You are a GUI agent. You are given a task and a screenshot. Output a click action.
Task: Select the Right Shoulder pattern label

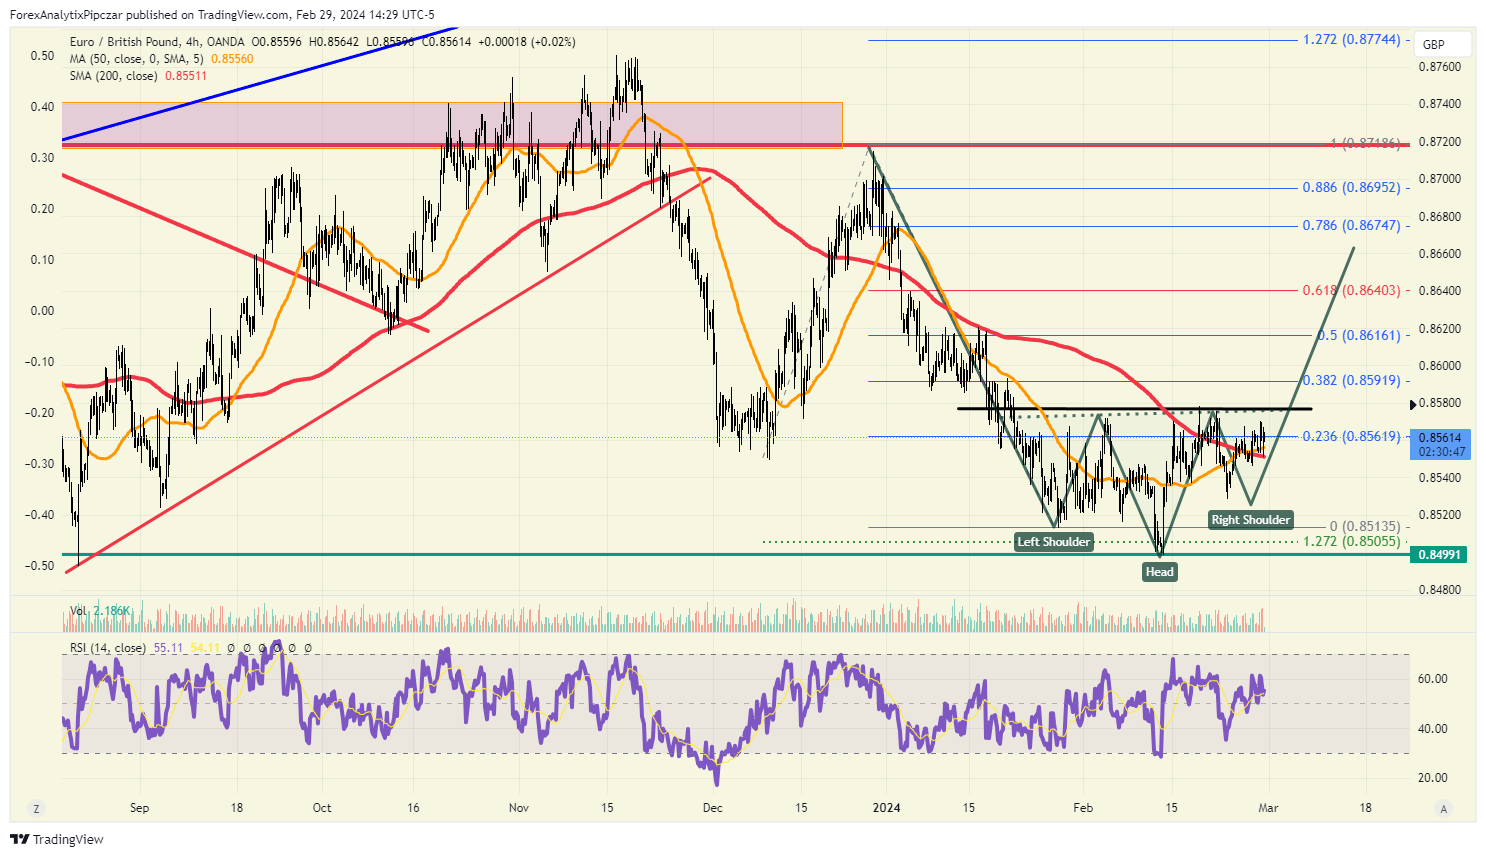(1251, 520)
